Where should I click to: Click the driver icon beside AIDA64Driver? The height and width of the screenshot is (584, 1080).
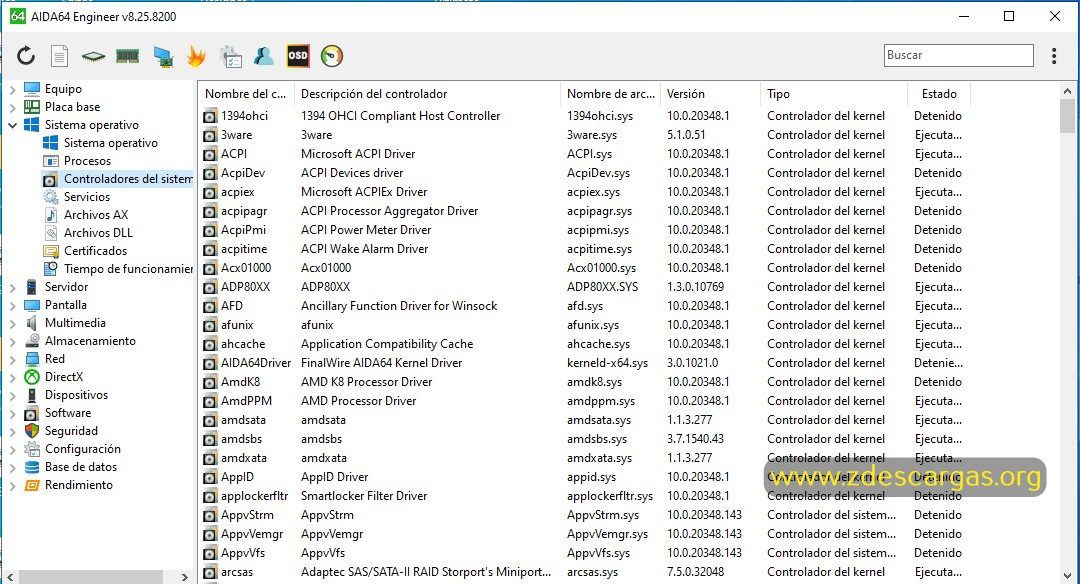(209, 363)
